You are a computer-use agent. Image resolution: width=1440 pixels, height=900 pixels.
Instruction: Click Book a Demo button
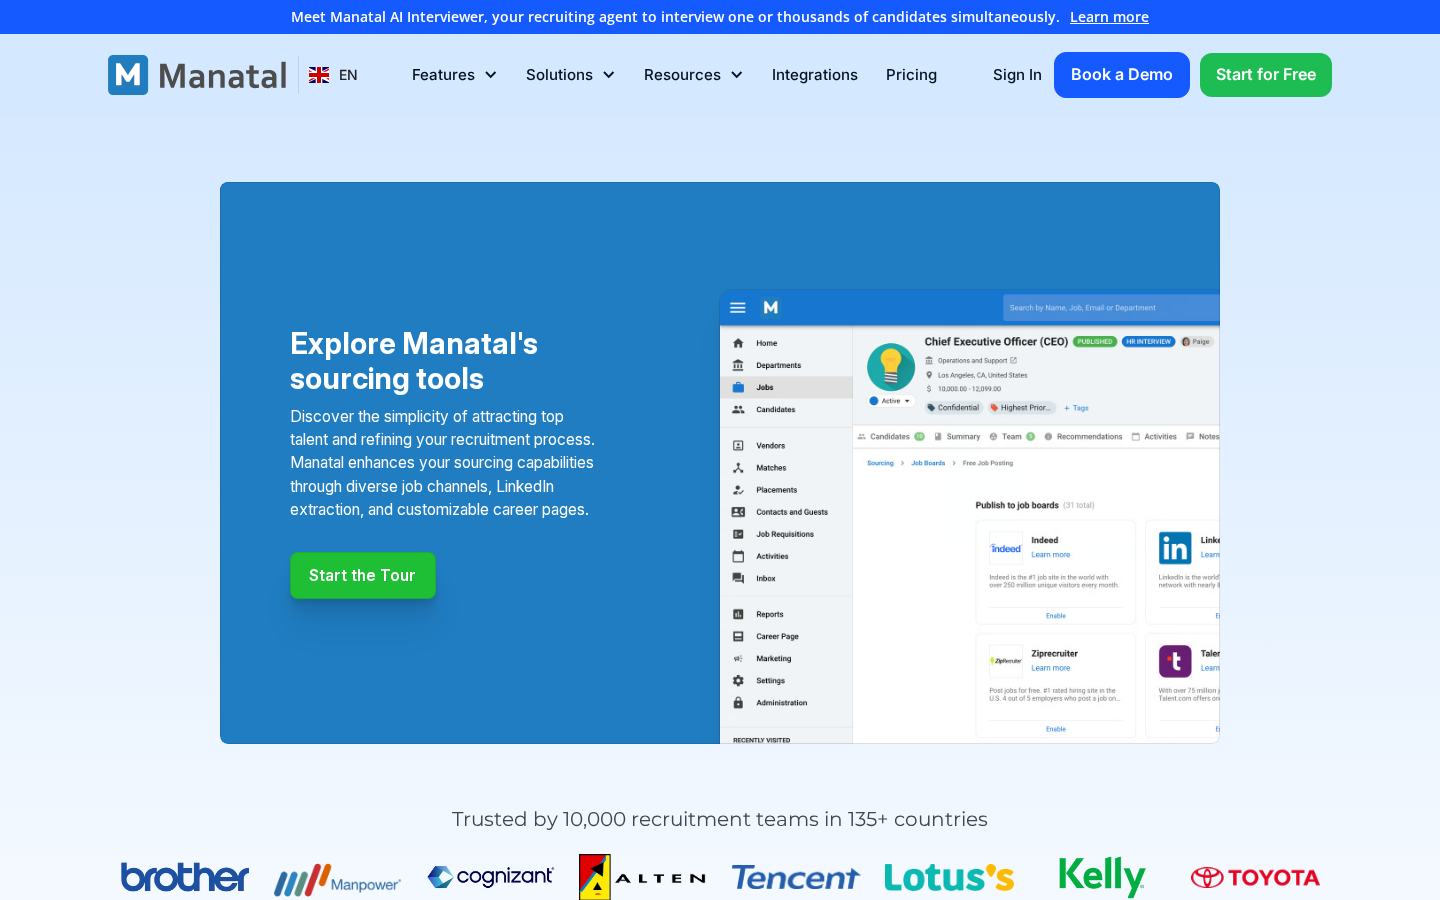click(x=1122, y=75)
